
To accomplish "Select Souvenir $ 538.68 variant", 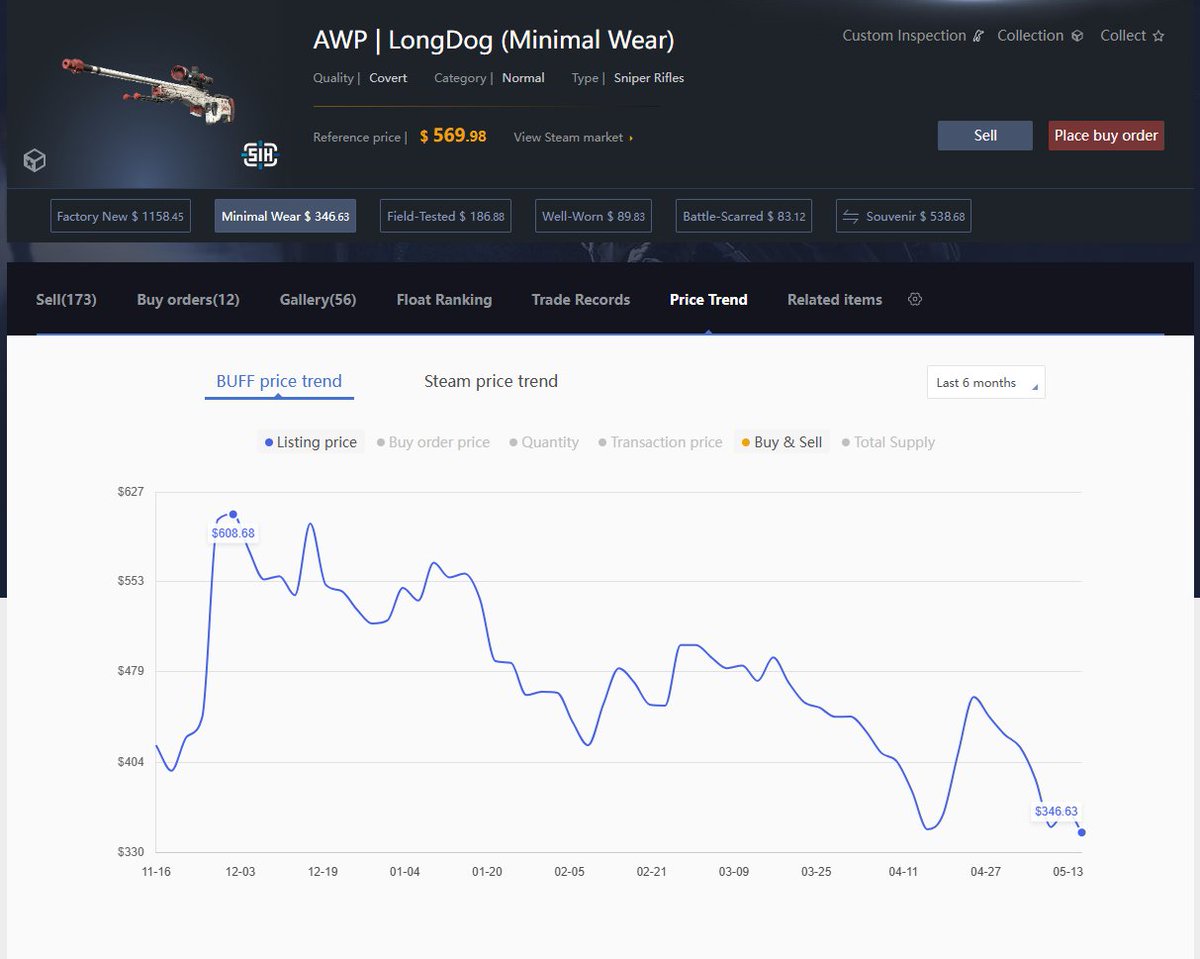I will pyautogui.click(x=903, y=216).
